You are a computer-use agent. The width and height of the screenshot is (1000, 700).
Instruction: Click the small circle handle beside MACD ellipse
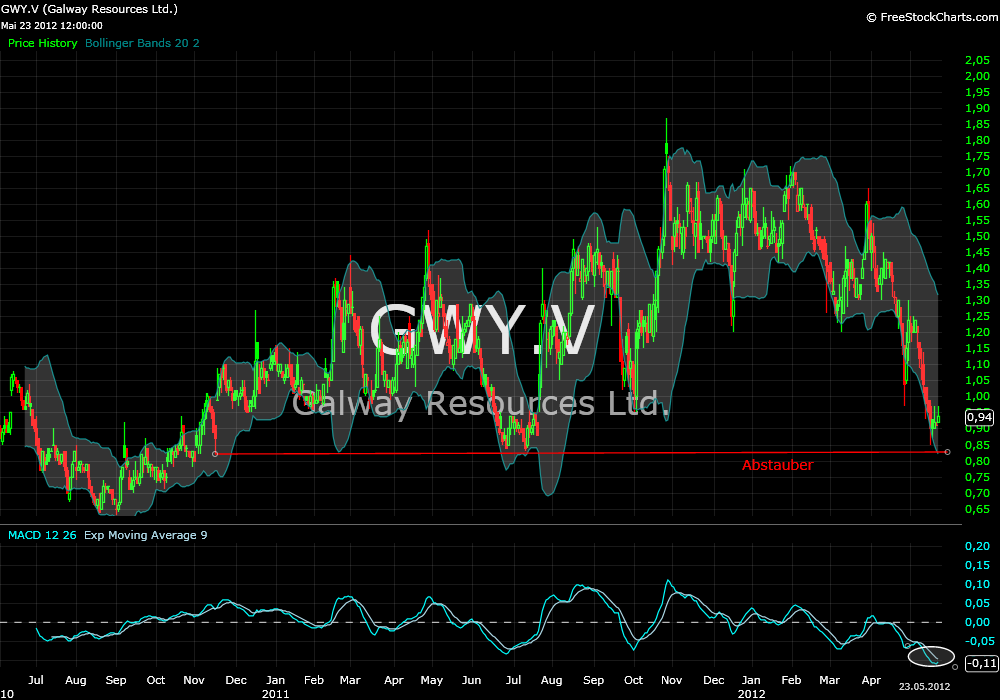(x=955, y=667)
